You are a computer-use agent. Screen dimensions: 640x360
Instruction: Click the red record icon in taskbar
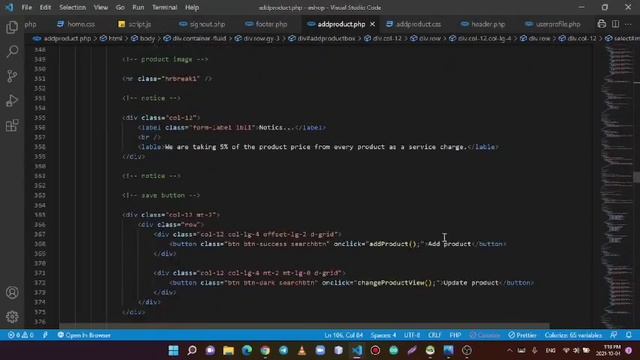(375, 350)
